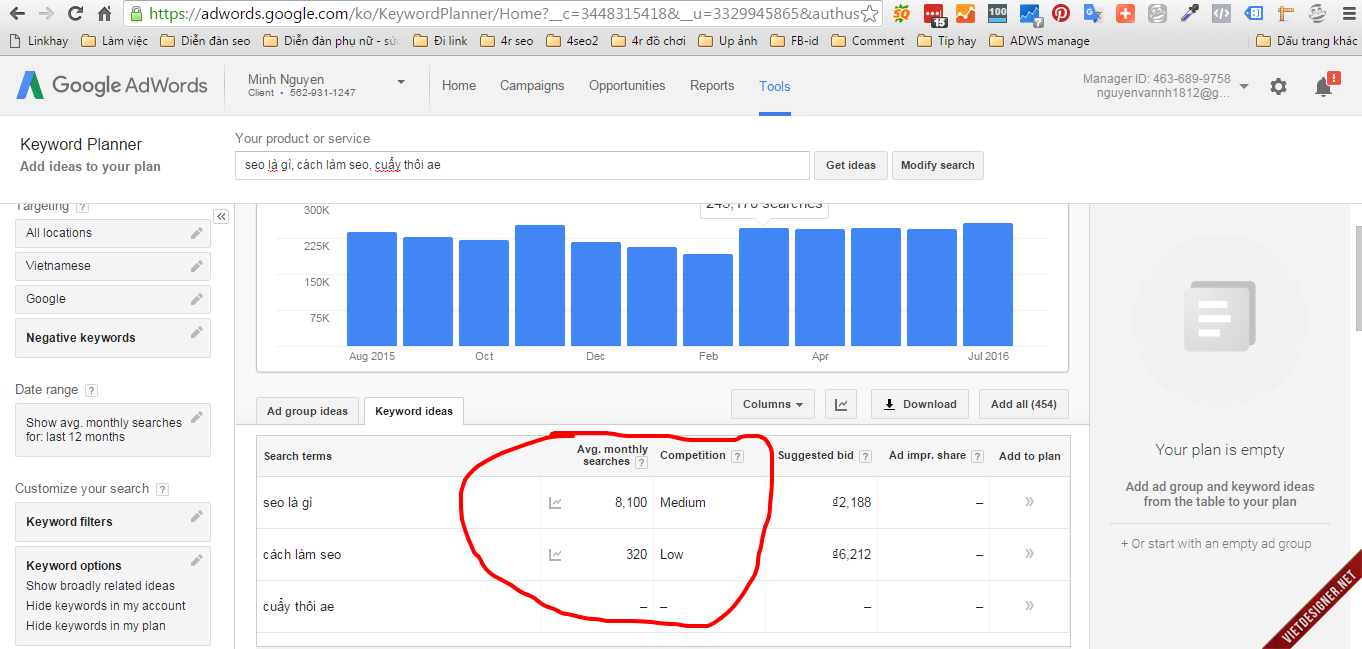Reload the page with the refresh icon
This screenshot has width=1362, height=649.
point(75,14)
